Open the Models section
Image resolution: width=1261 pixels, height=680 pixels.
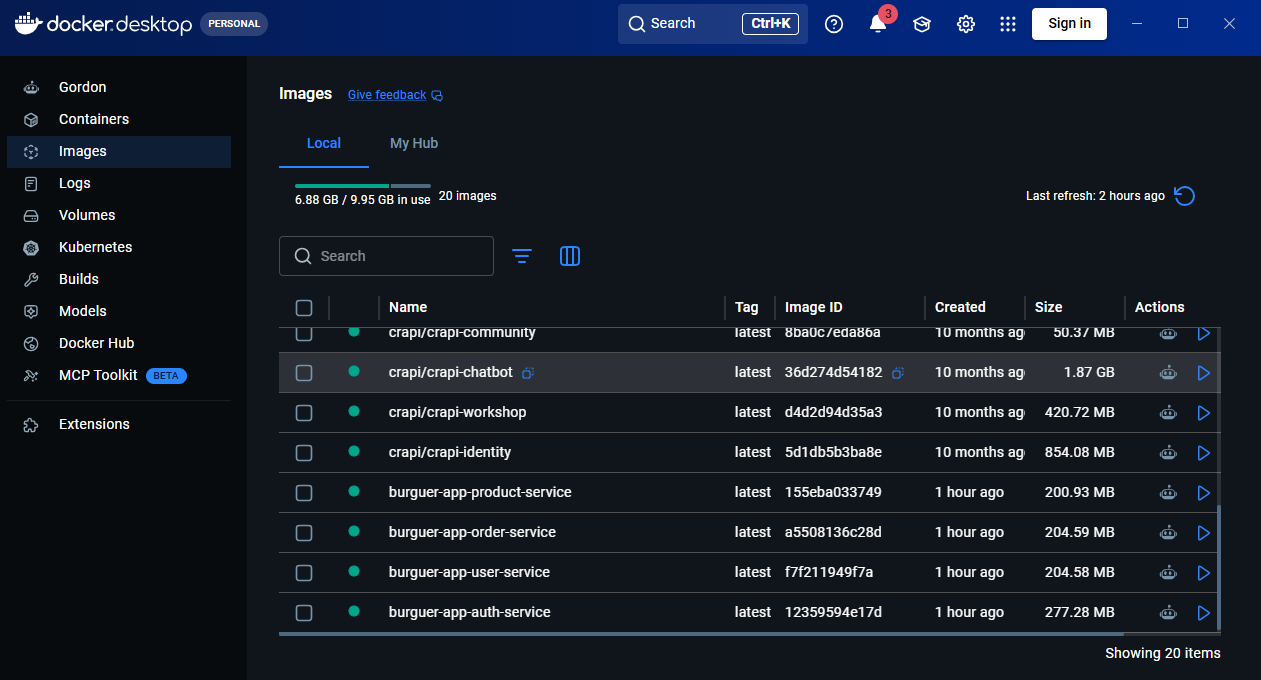tap(118, 311)
